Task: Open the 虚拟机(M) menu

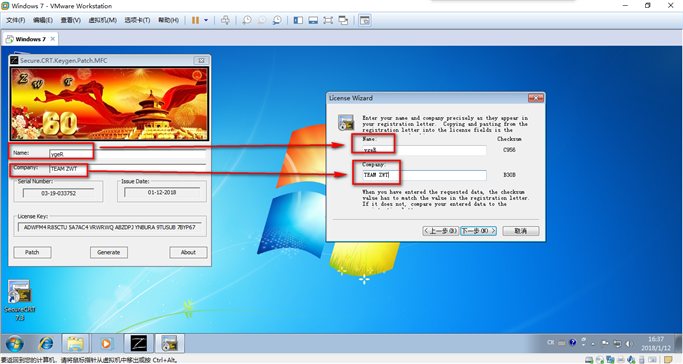Action: click(x=102, y=20)
